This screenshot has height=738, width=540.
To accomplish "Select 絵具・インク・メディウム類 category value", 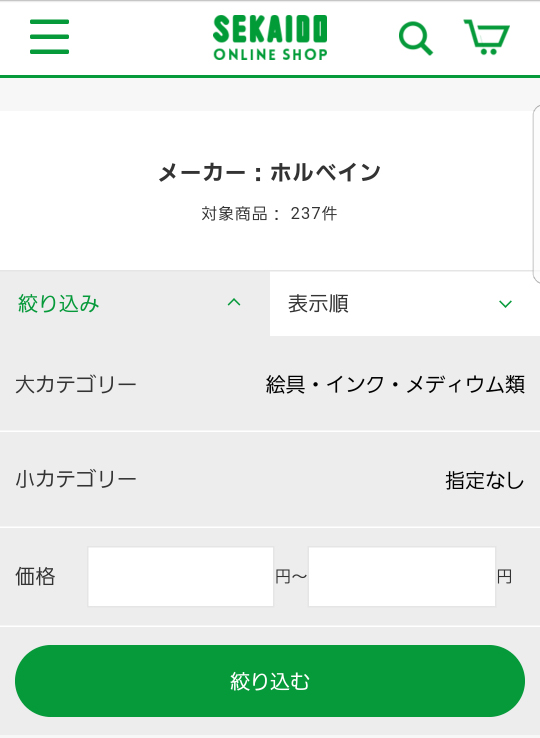I will pos(395,385).
